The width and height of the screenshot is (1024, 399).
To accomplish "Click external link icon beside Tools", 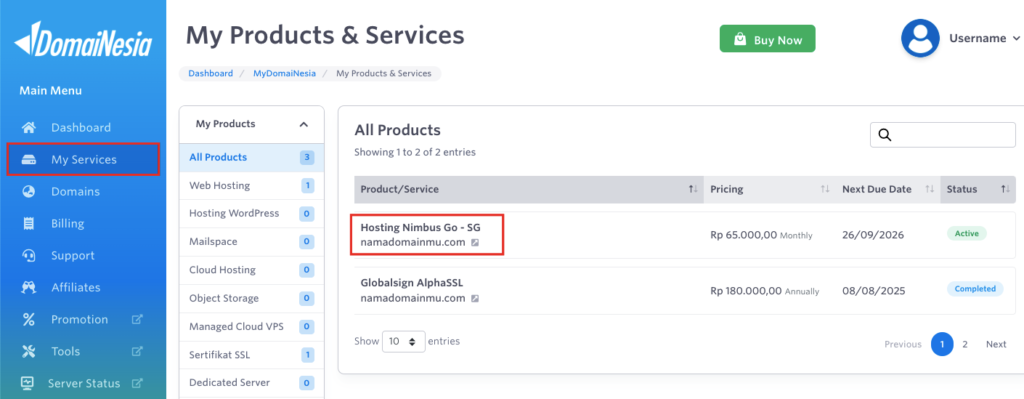I will pos(137,351).
